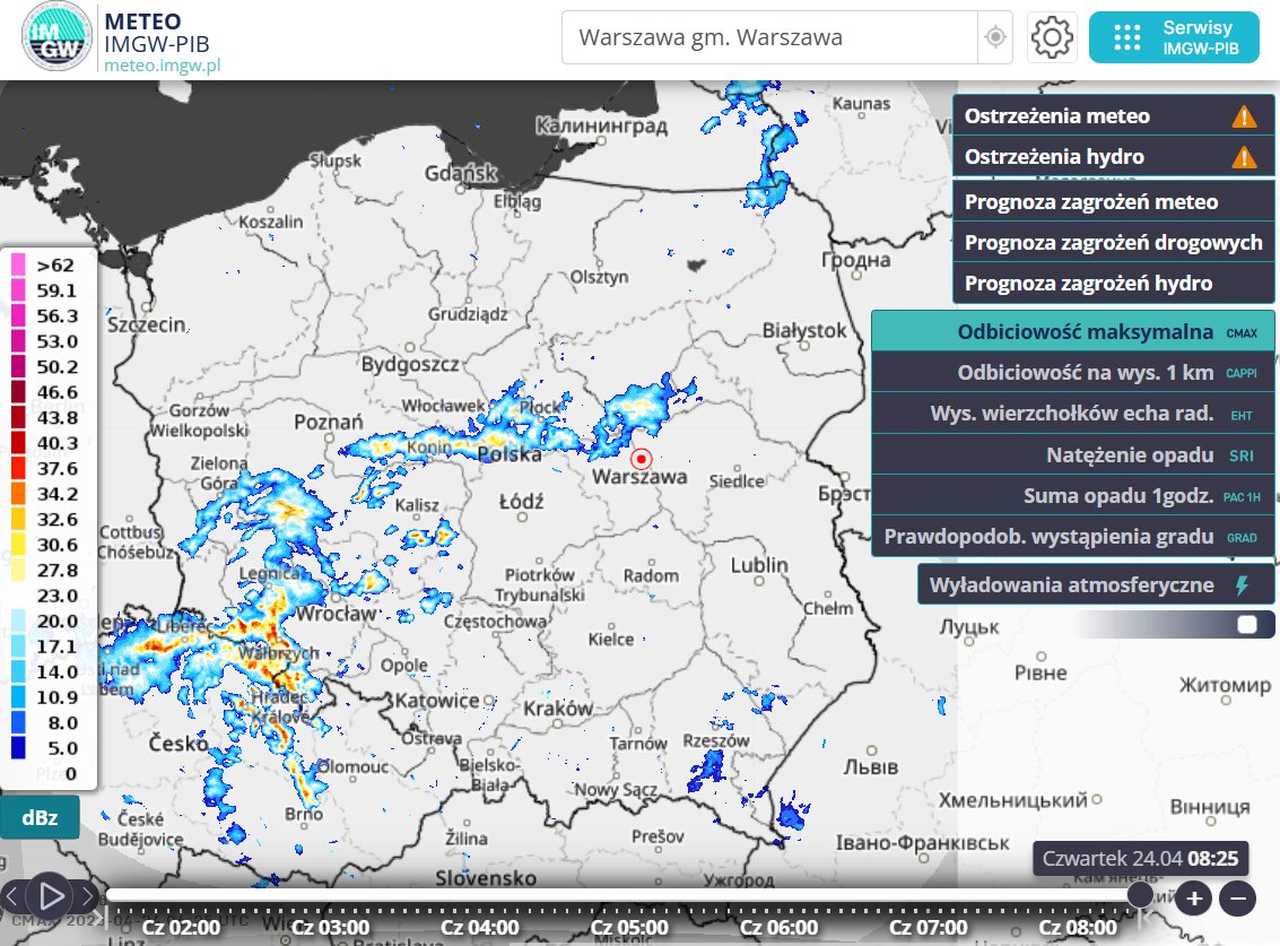Jump timeline to Cz 08:00
Image resolution: width=1280 pixels, height=946 pixels.
(1078, 928)
